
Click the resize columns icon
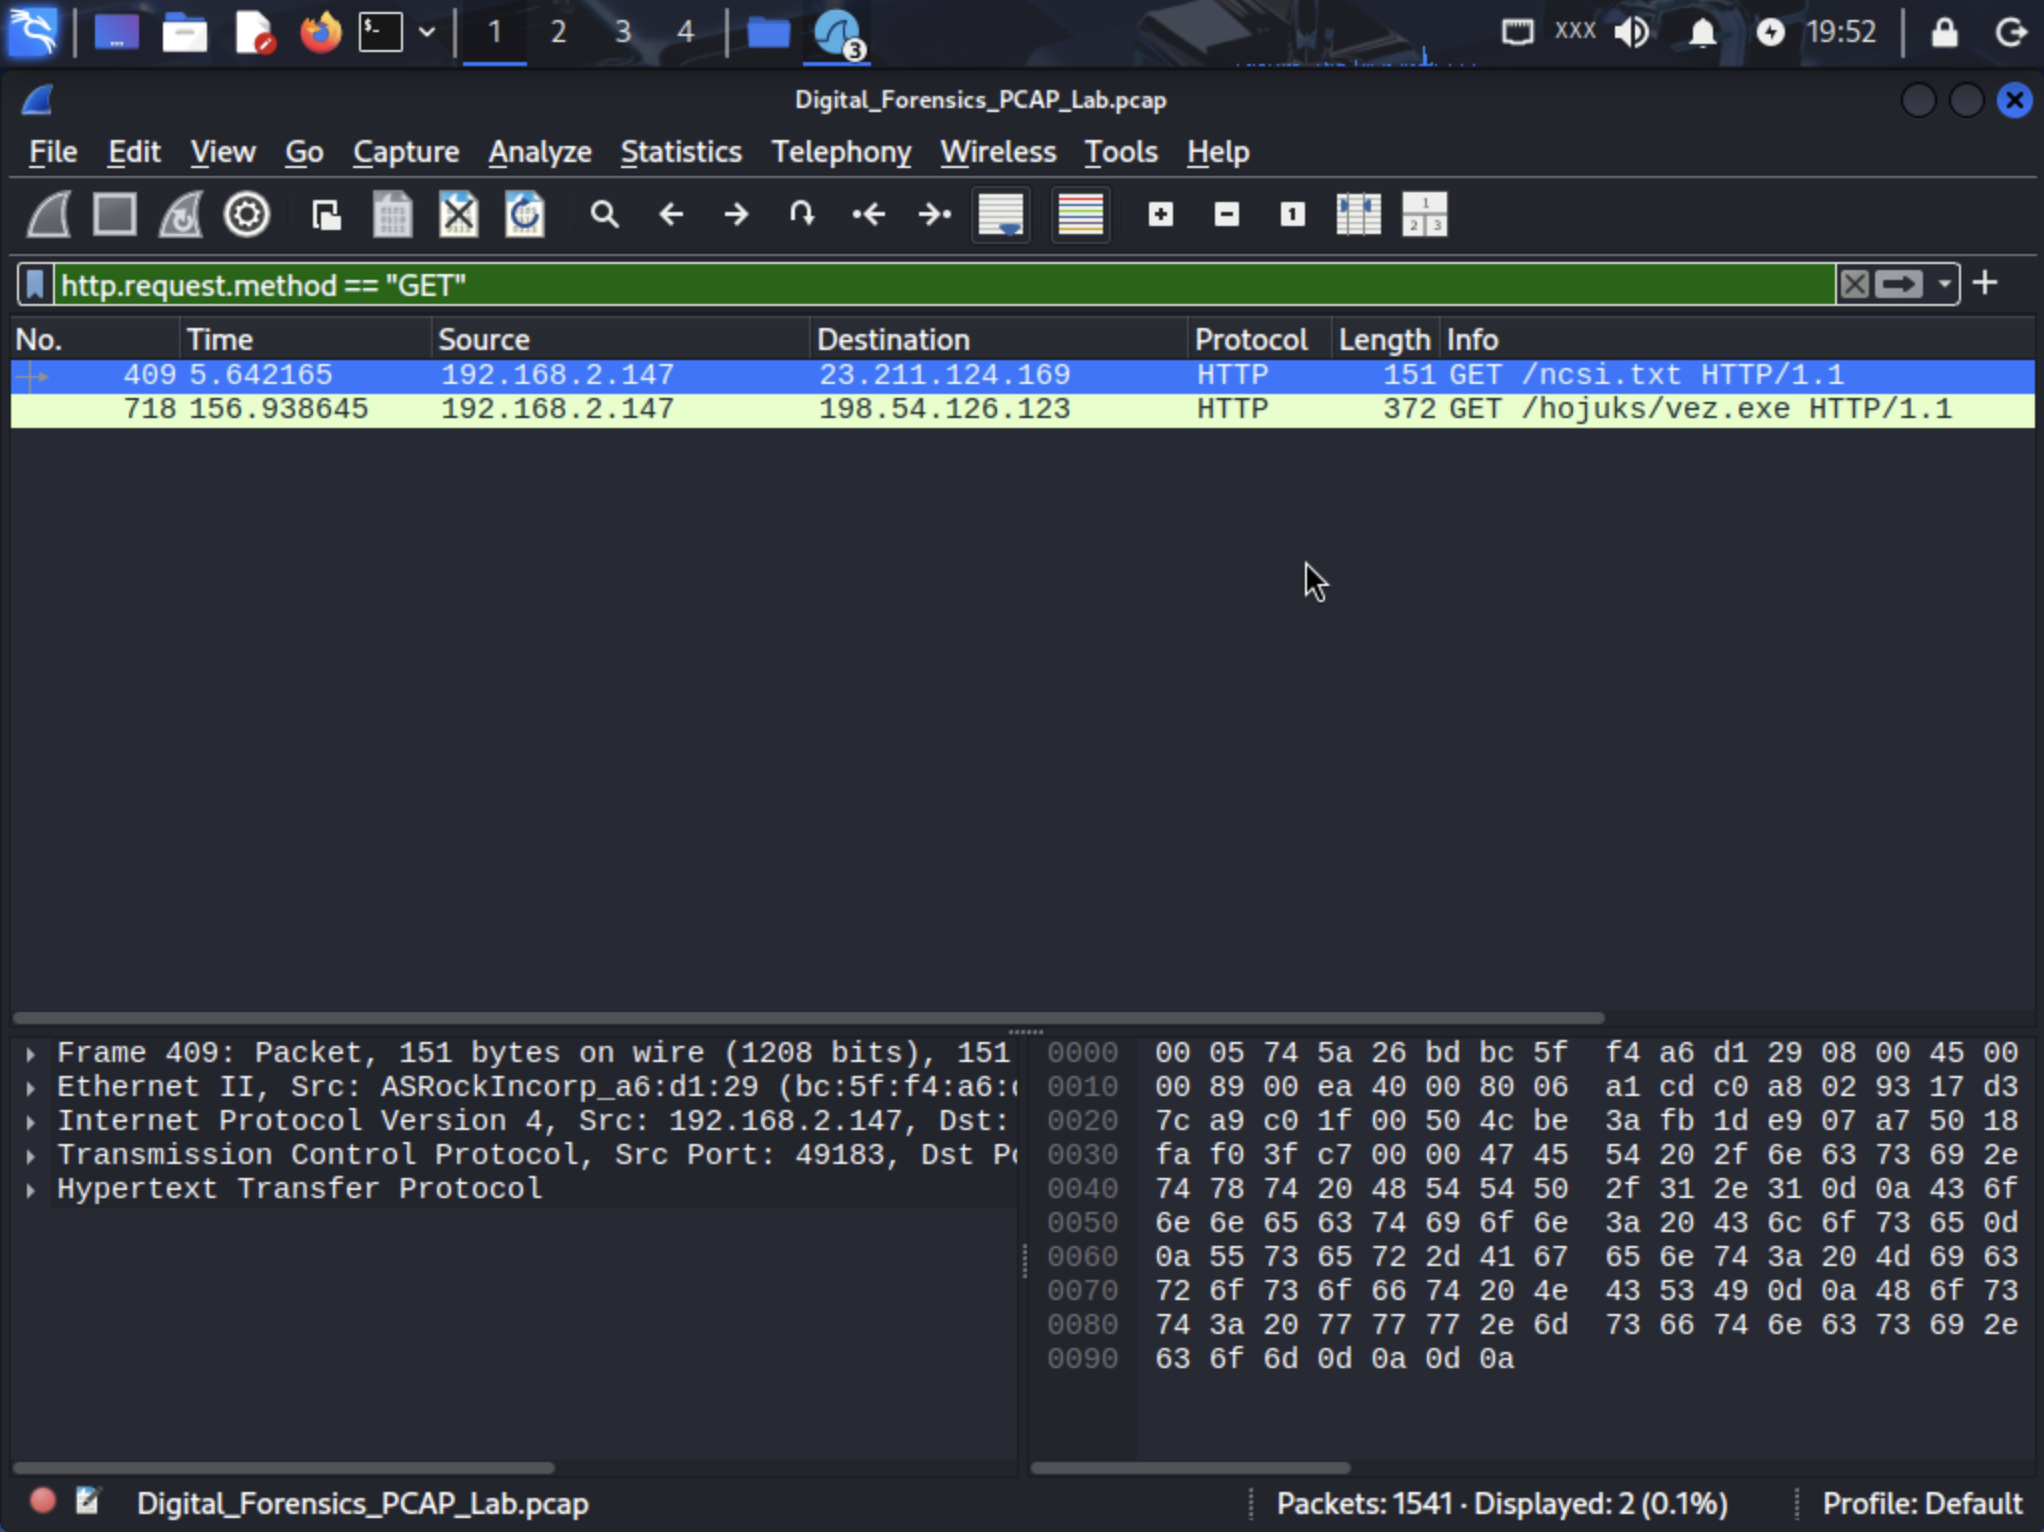coord(1358,214)
